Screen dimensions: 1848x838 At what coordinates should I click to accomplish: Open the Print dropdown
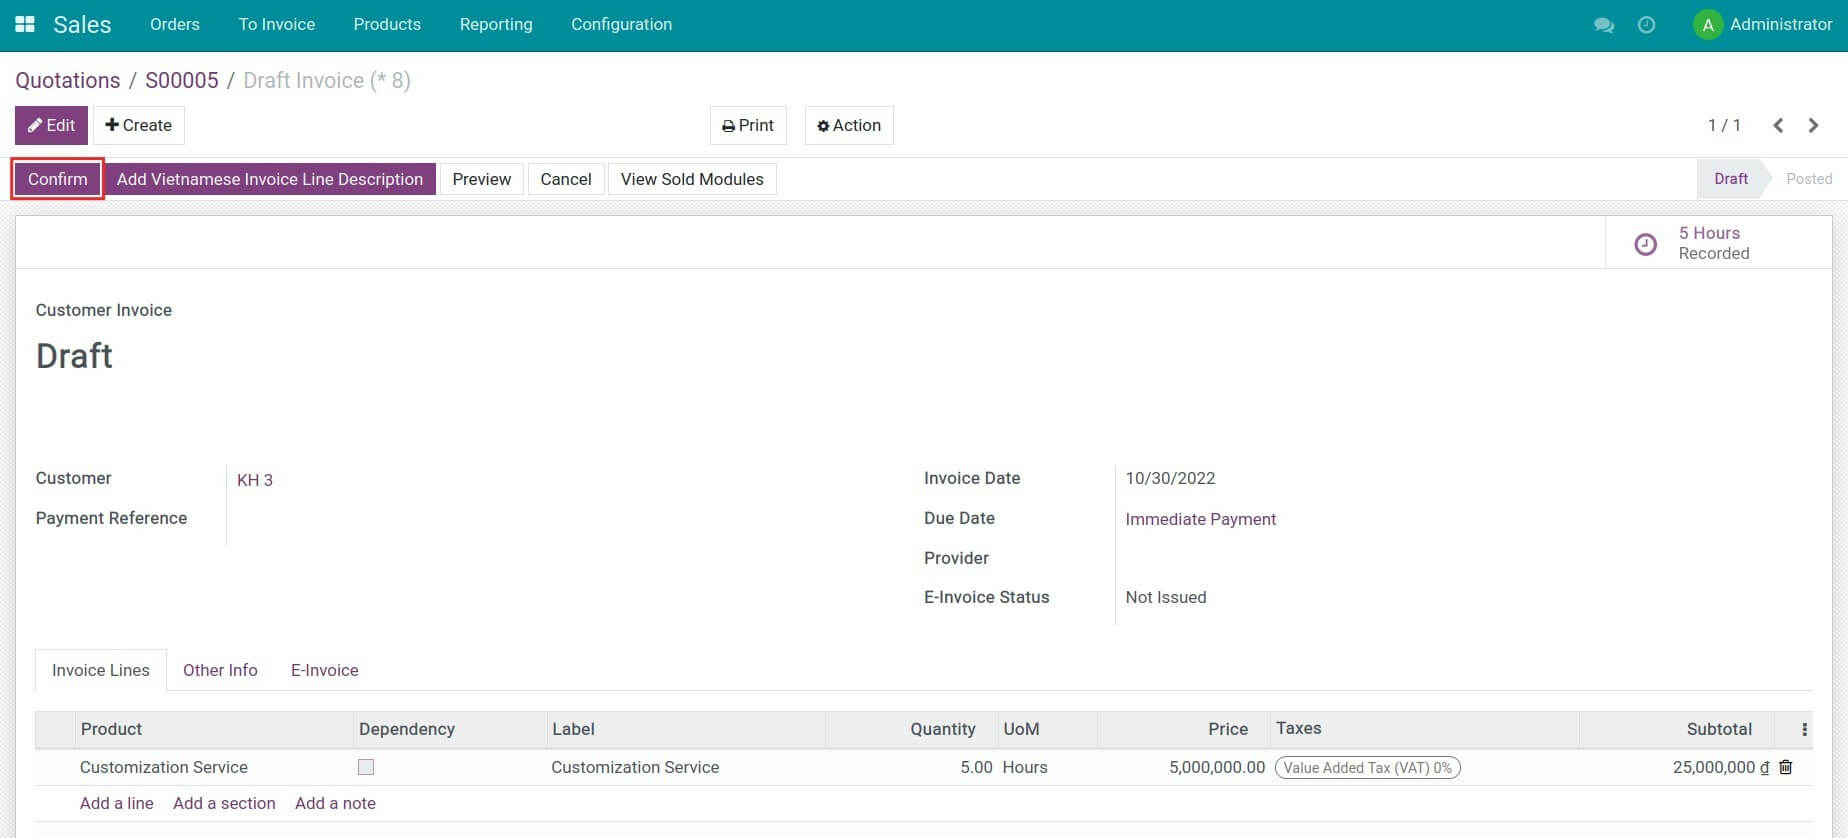pyautogui.click(x=748, y=125)
